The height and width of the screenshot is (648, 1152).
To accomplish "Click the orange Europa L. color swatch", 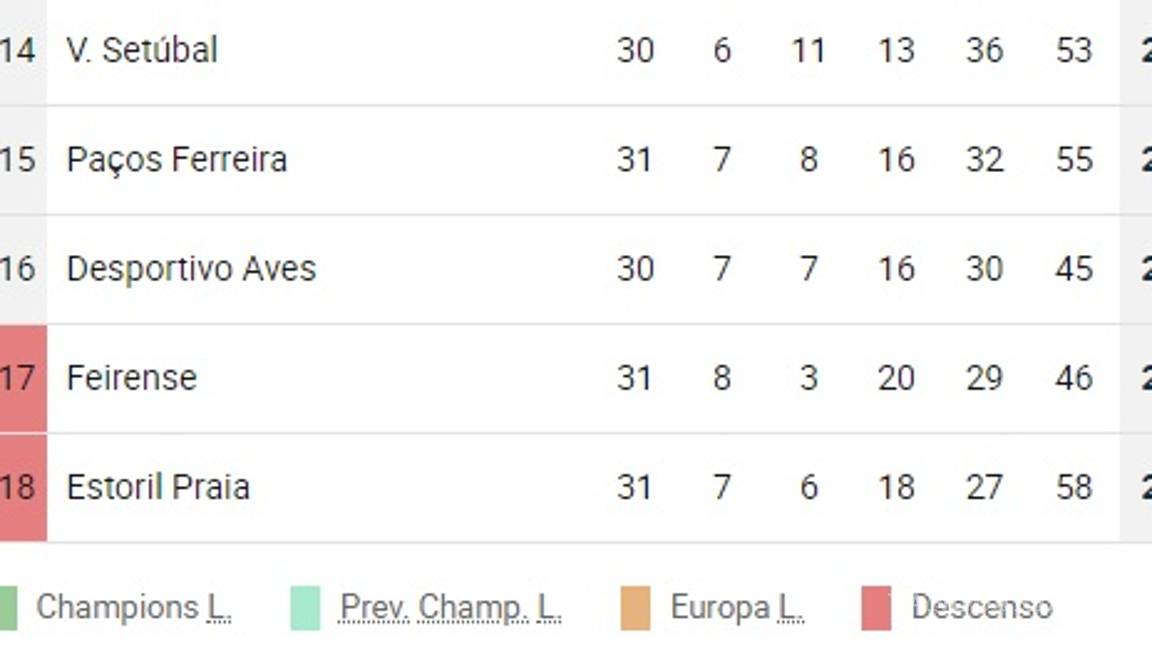I will coord(635,608).
